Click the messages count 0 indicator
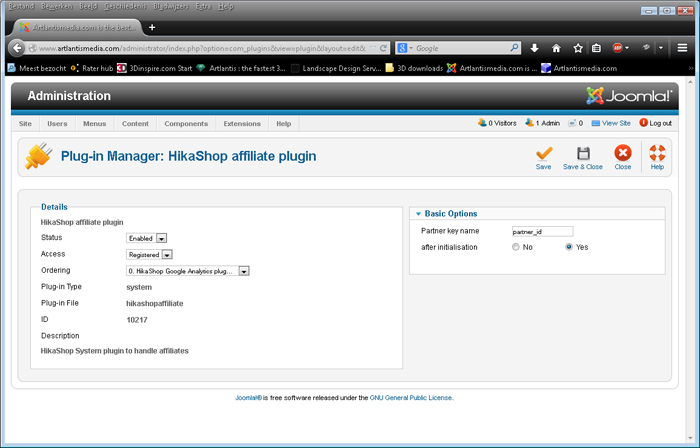Viewport: 700px width, 448px height. 576,123
